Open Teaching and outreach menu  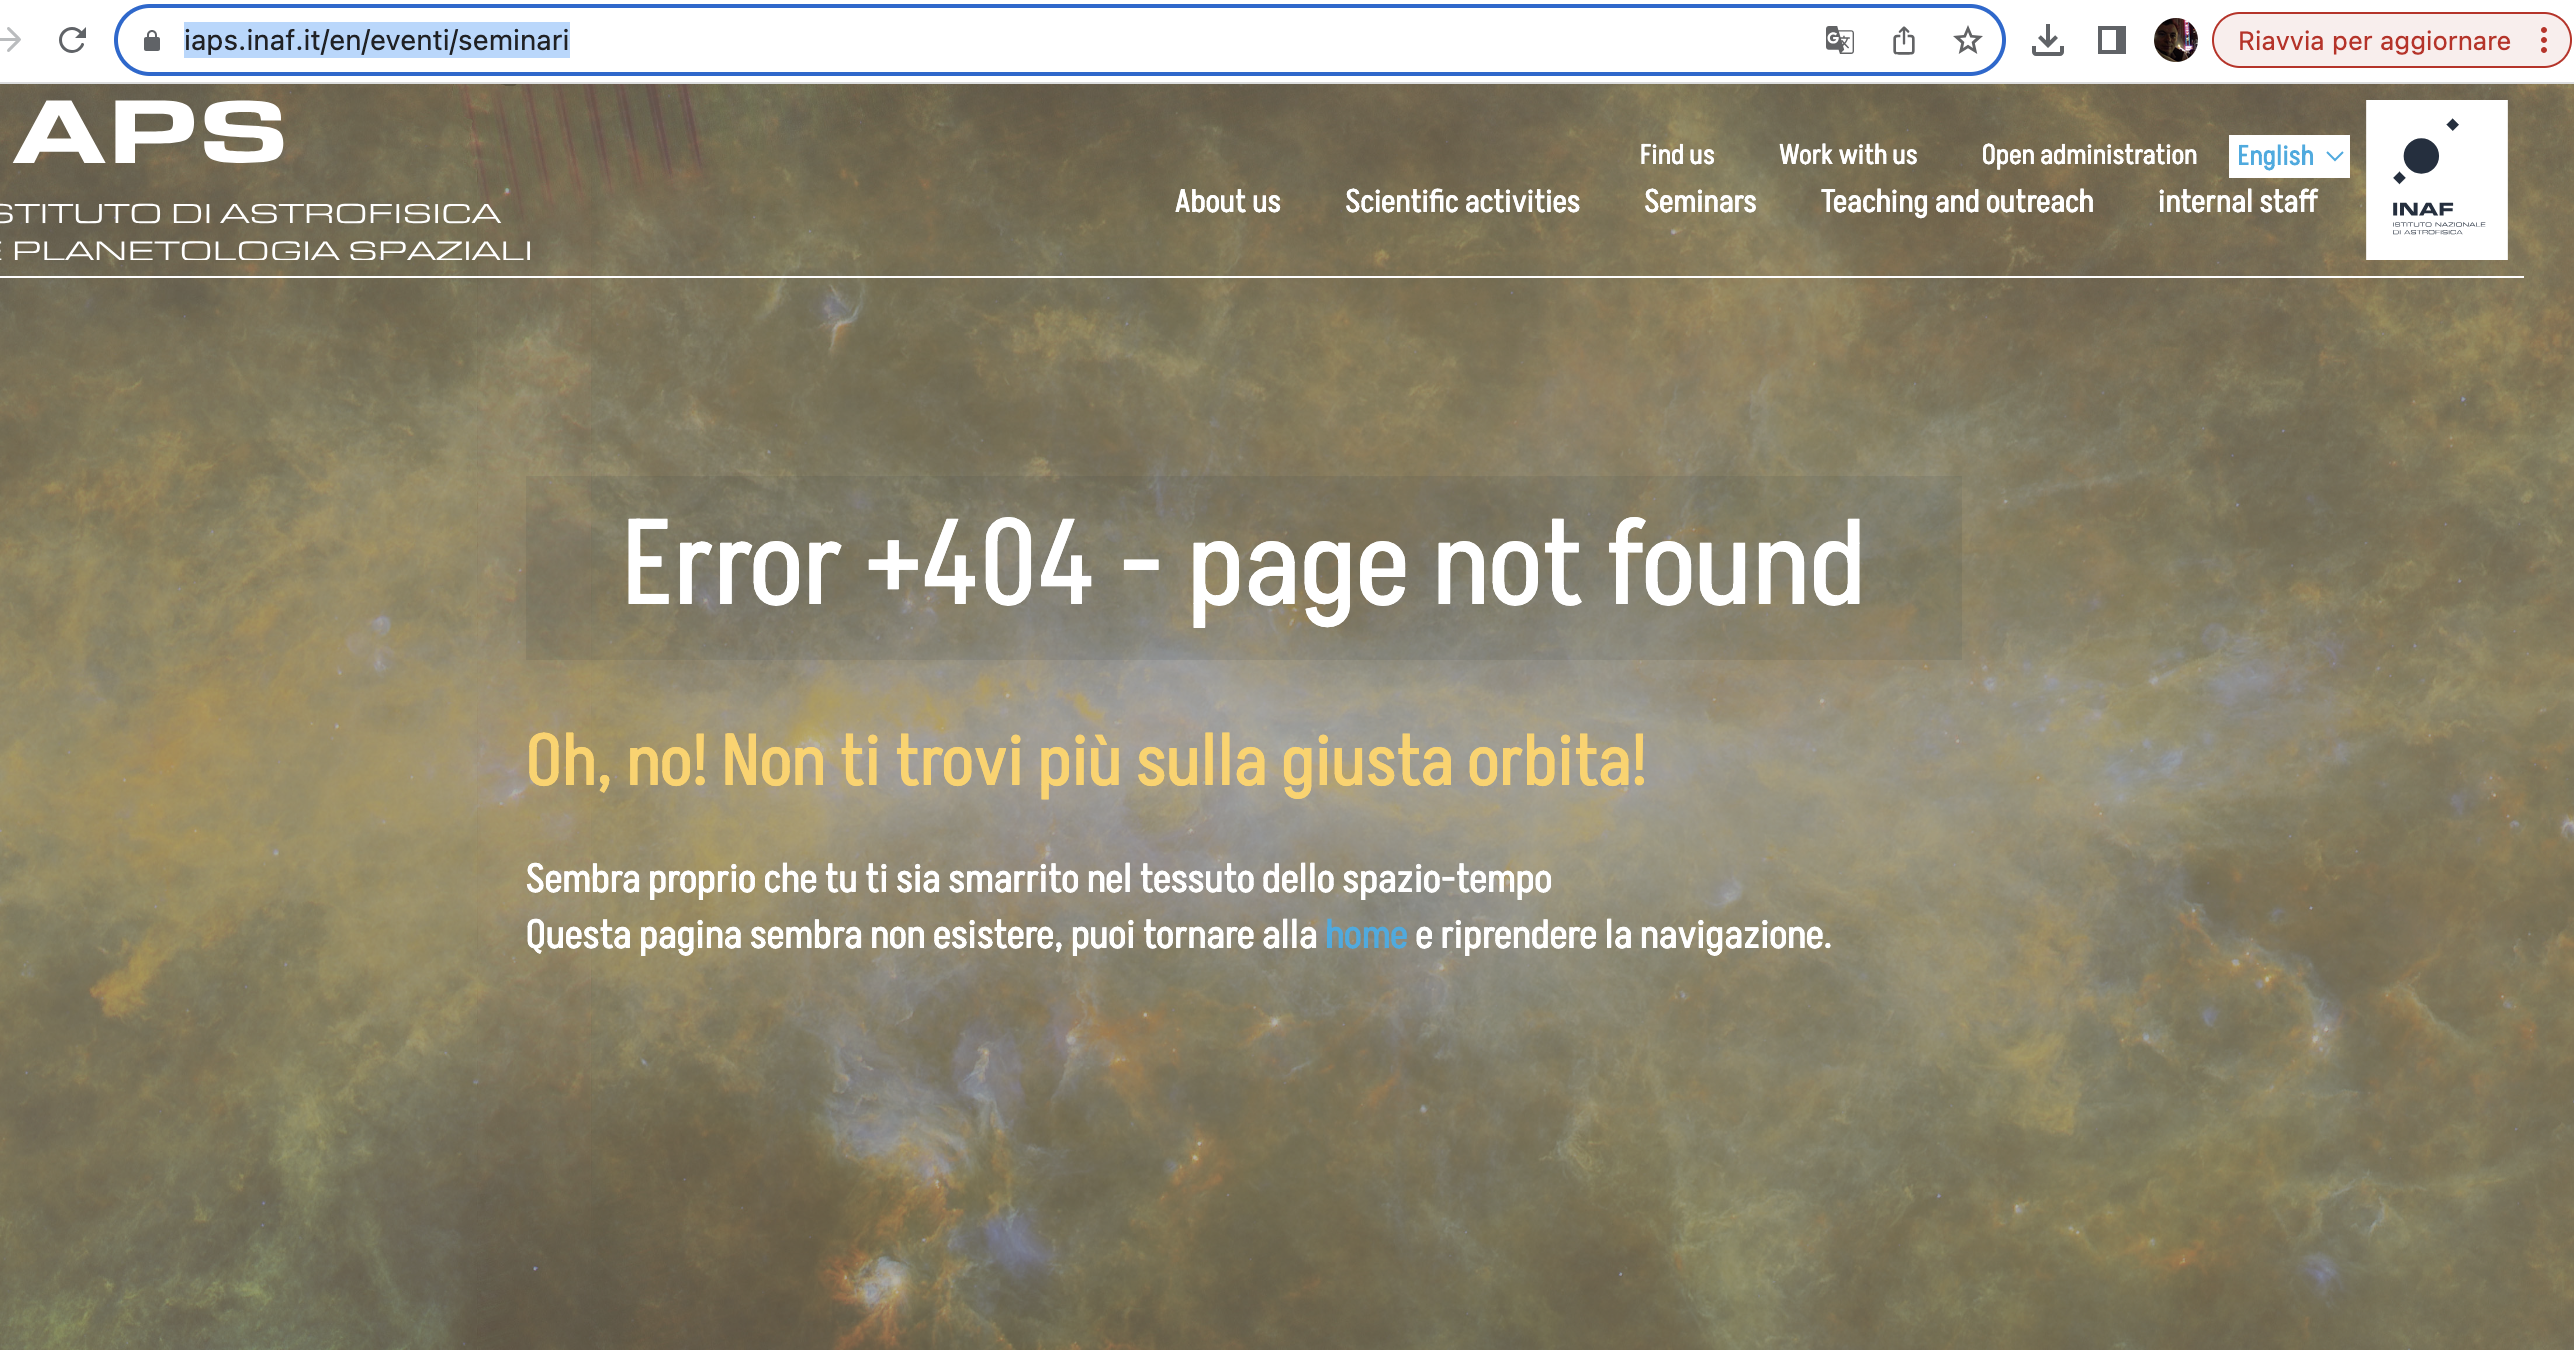[x=1957, y=202]
